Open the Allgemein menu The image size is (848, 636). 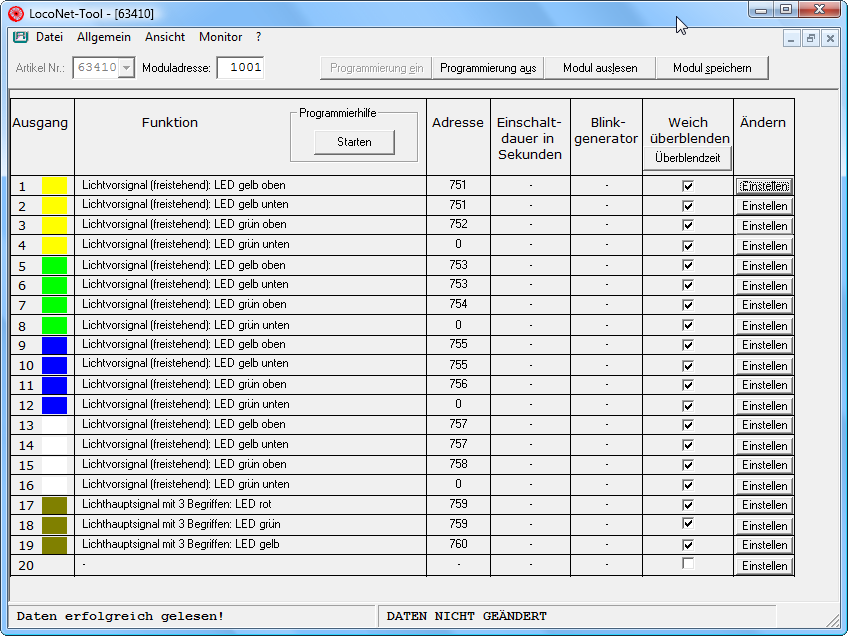click(x=104, y=37)
